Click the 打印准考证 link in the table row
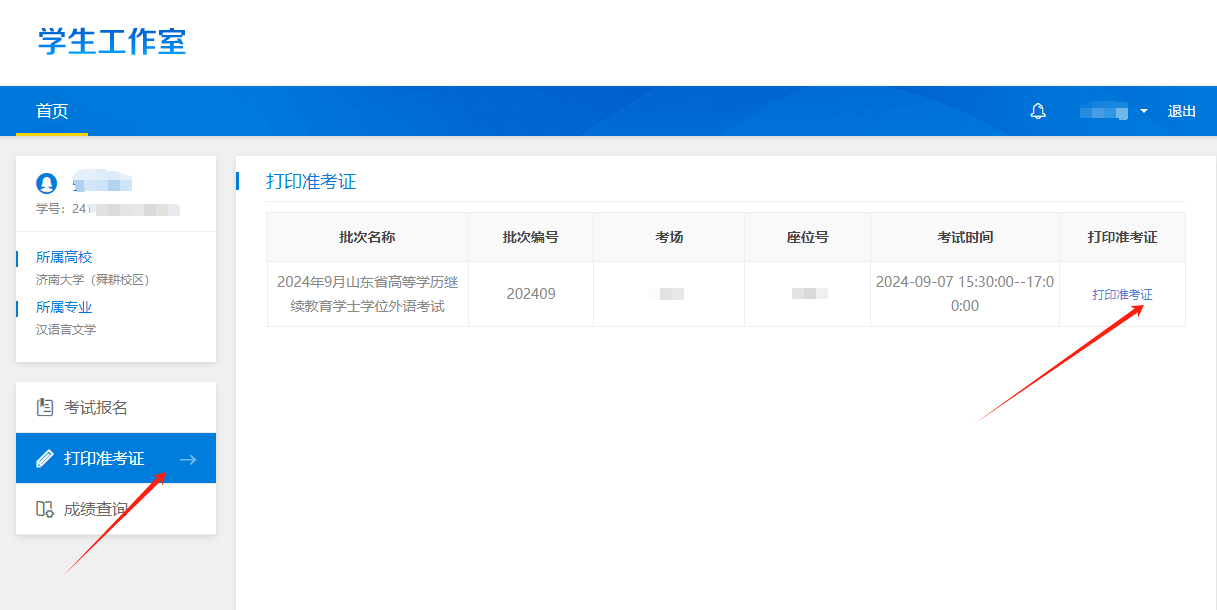 point(1120,293)
